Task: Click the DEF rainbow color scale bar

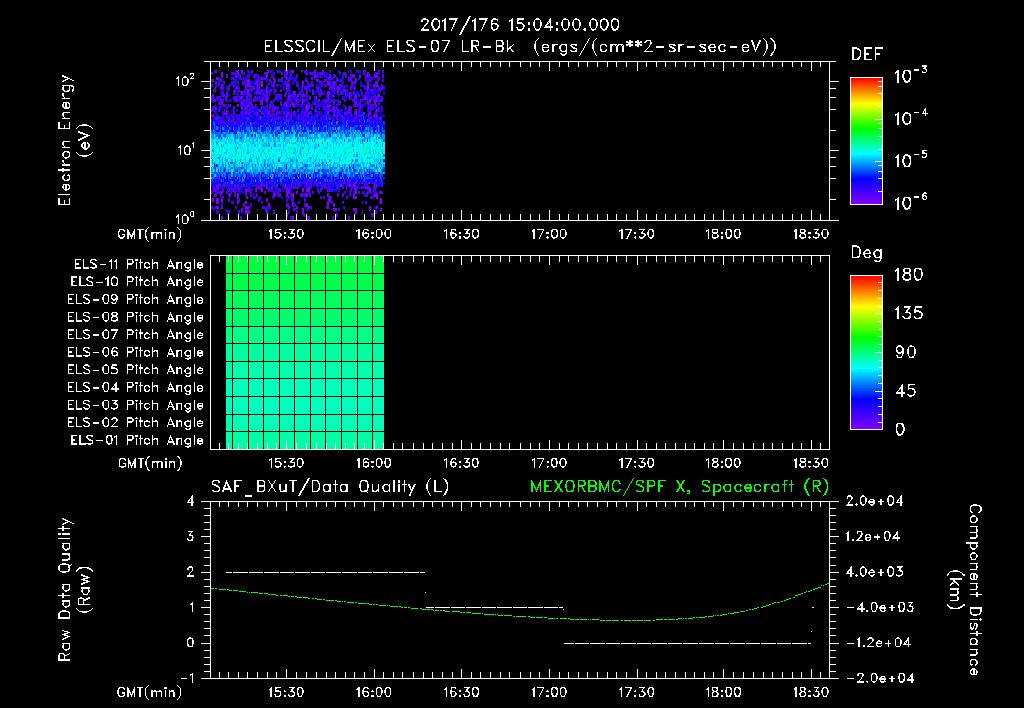Action: click(867, 141)
